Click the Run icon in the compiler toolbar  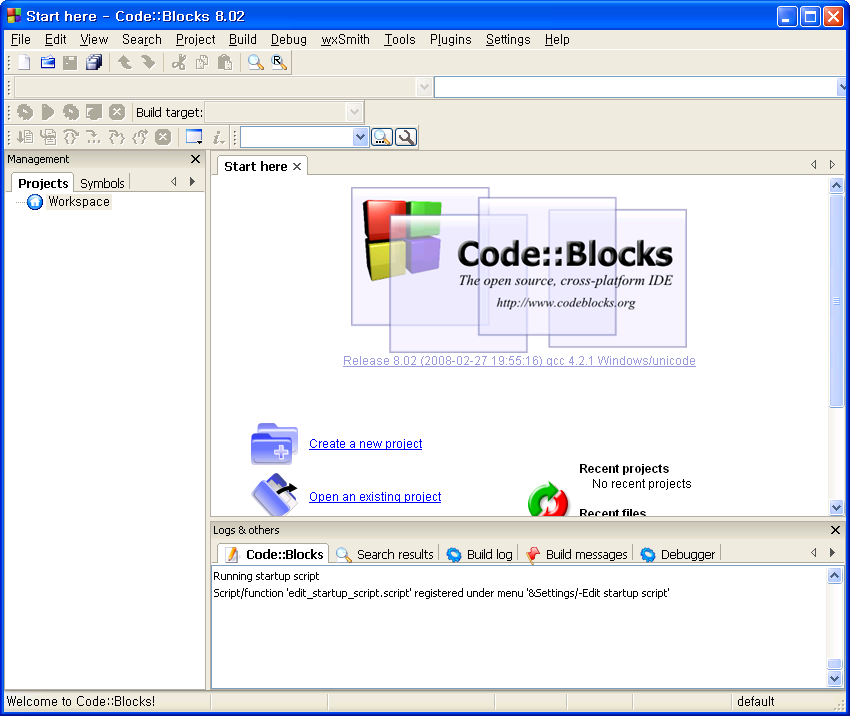pos(47,112)
